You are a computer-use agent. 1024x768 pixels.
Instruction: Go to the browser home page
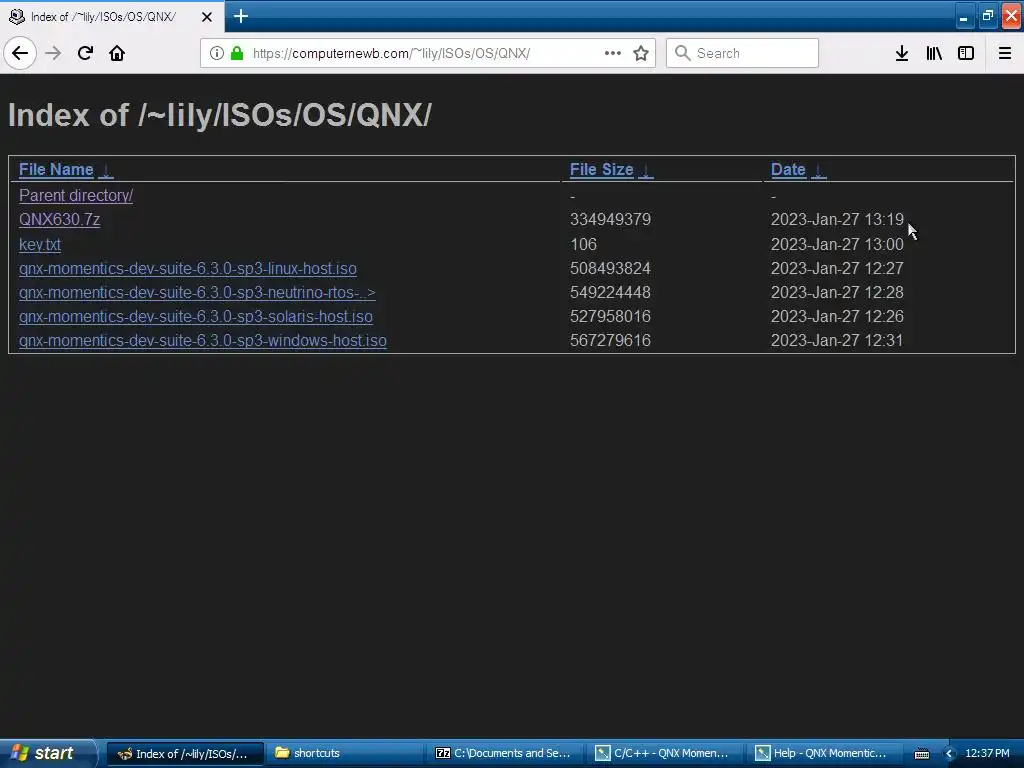coord(117,53)
